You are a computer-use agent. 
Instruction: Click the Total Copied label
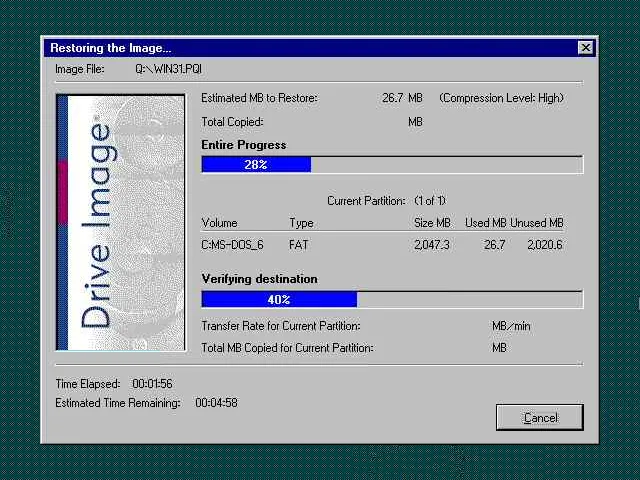tap(232, 122)
